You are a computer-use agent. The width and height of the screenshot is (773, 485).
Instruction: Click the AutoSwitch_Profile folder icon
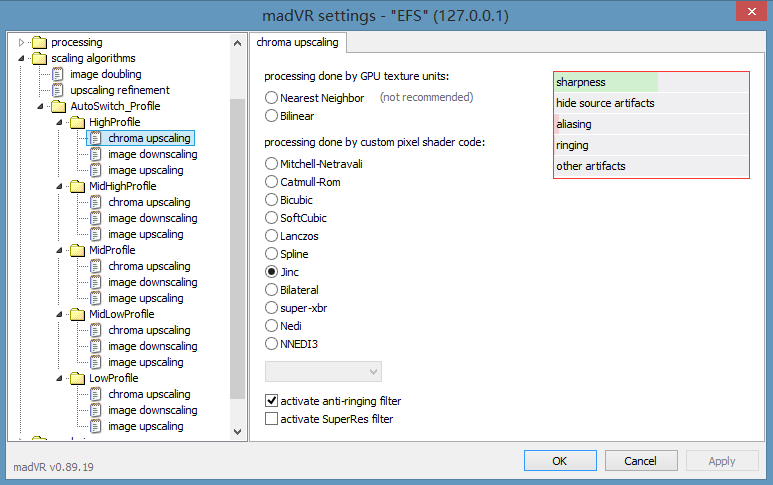(x=58, y=106)
